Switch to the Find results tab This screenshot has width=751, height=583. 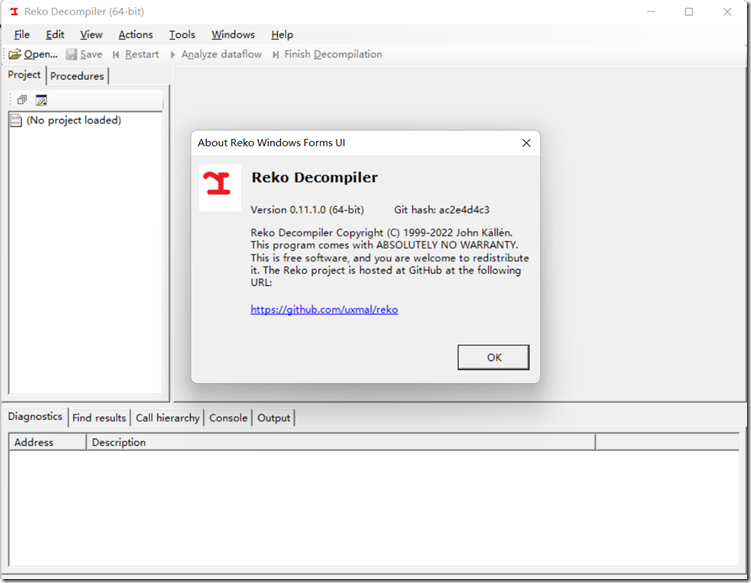tap(99, 418)
